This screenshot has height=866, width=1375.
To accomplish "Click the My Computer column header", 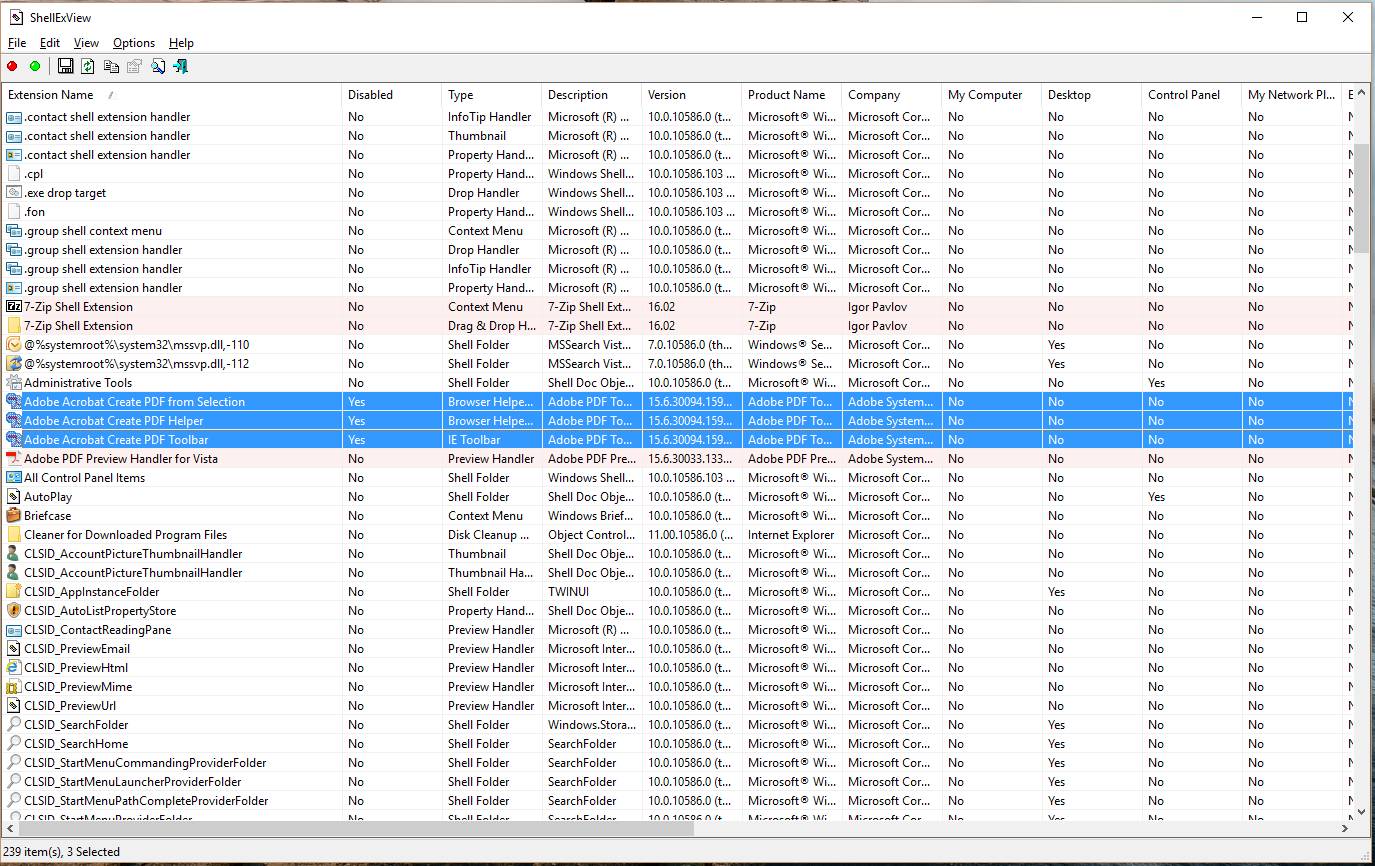I will tap(991, 95).
